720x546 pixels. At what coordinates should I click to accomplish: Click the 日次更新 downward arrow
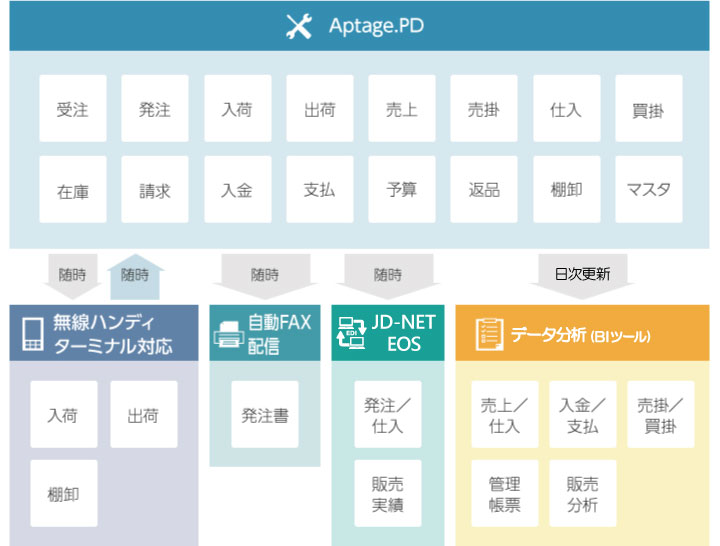(582, 276)
